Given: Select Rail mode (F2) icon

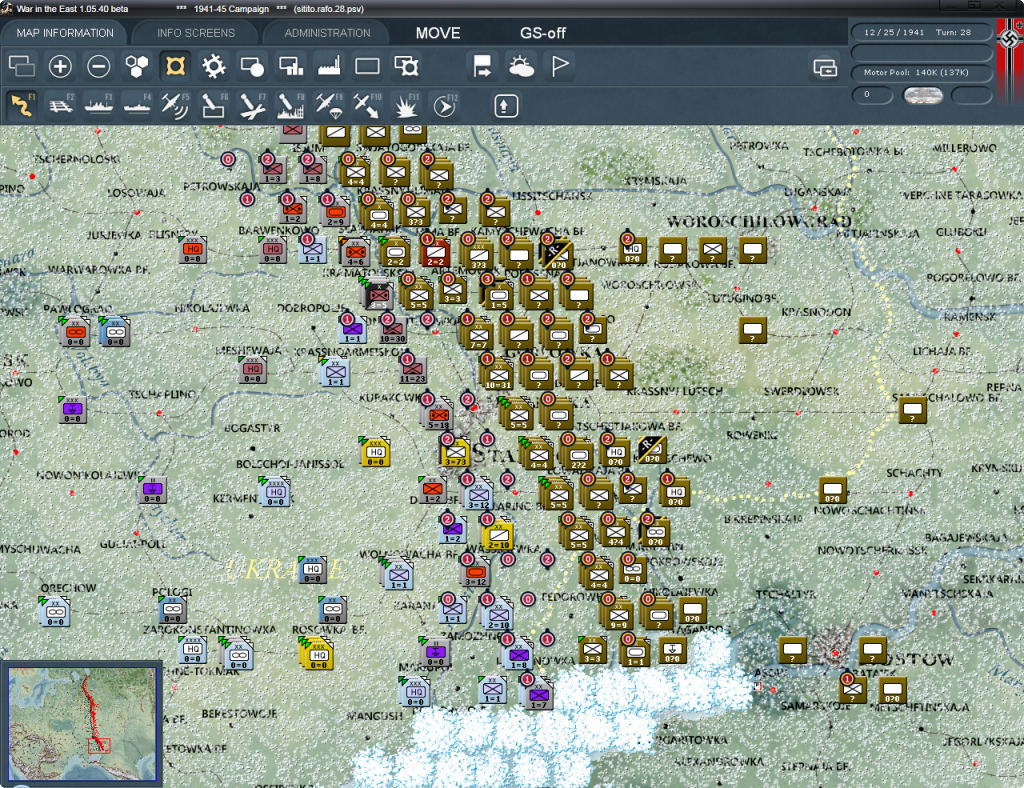Looking at the screenshot, I should tap(61, 105).
